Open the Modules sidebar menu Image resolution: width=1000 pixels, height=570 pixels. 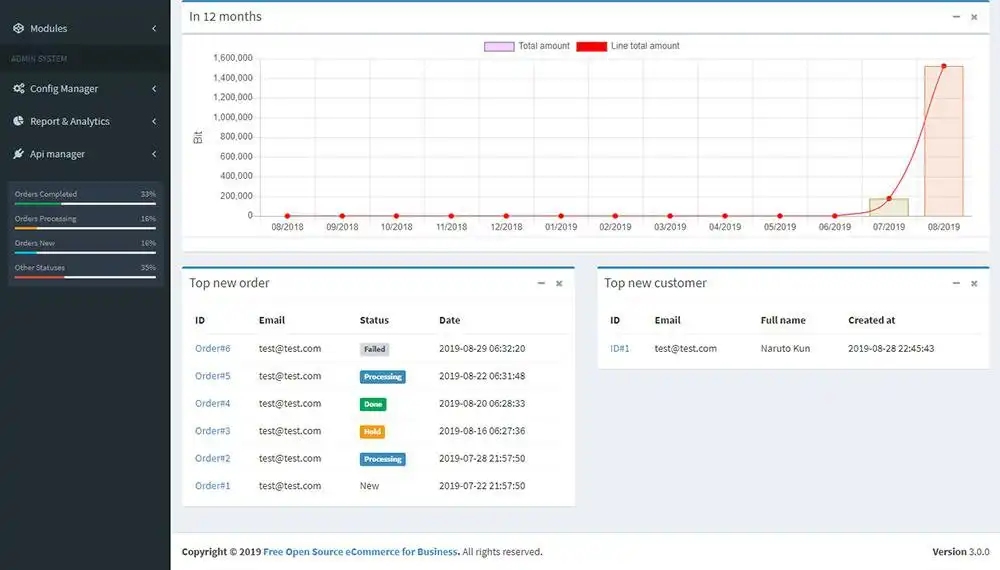click(85, 28)
